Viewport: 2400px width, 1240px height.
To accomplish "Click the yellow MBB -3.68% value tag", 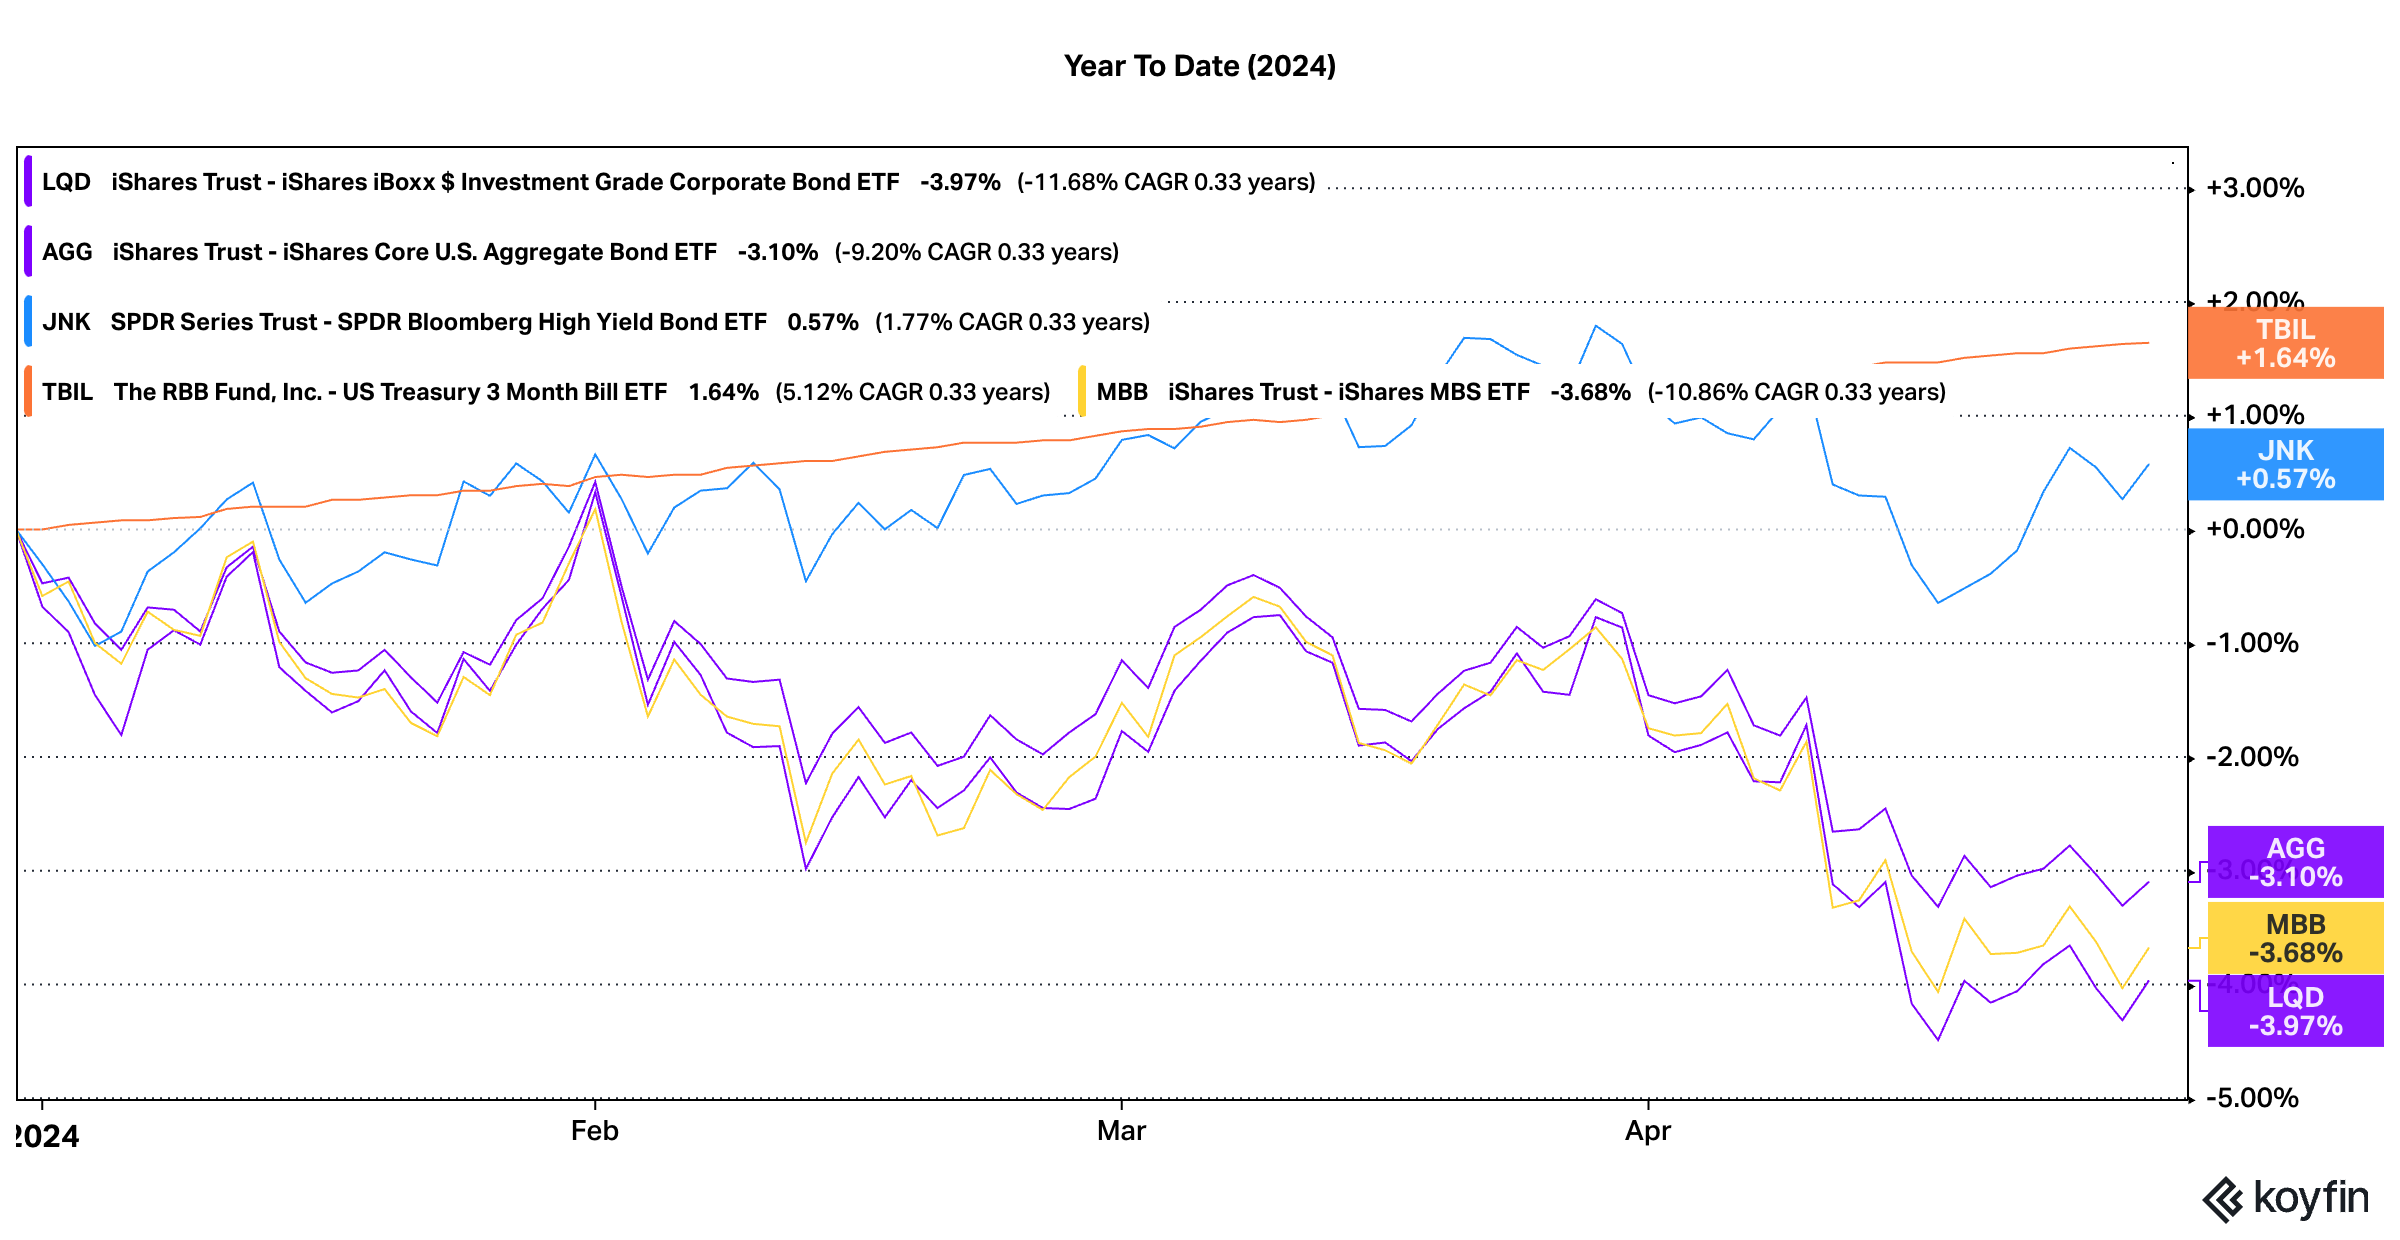I will (2295, 938).
